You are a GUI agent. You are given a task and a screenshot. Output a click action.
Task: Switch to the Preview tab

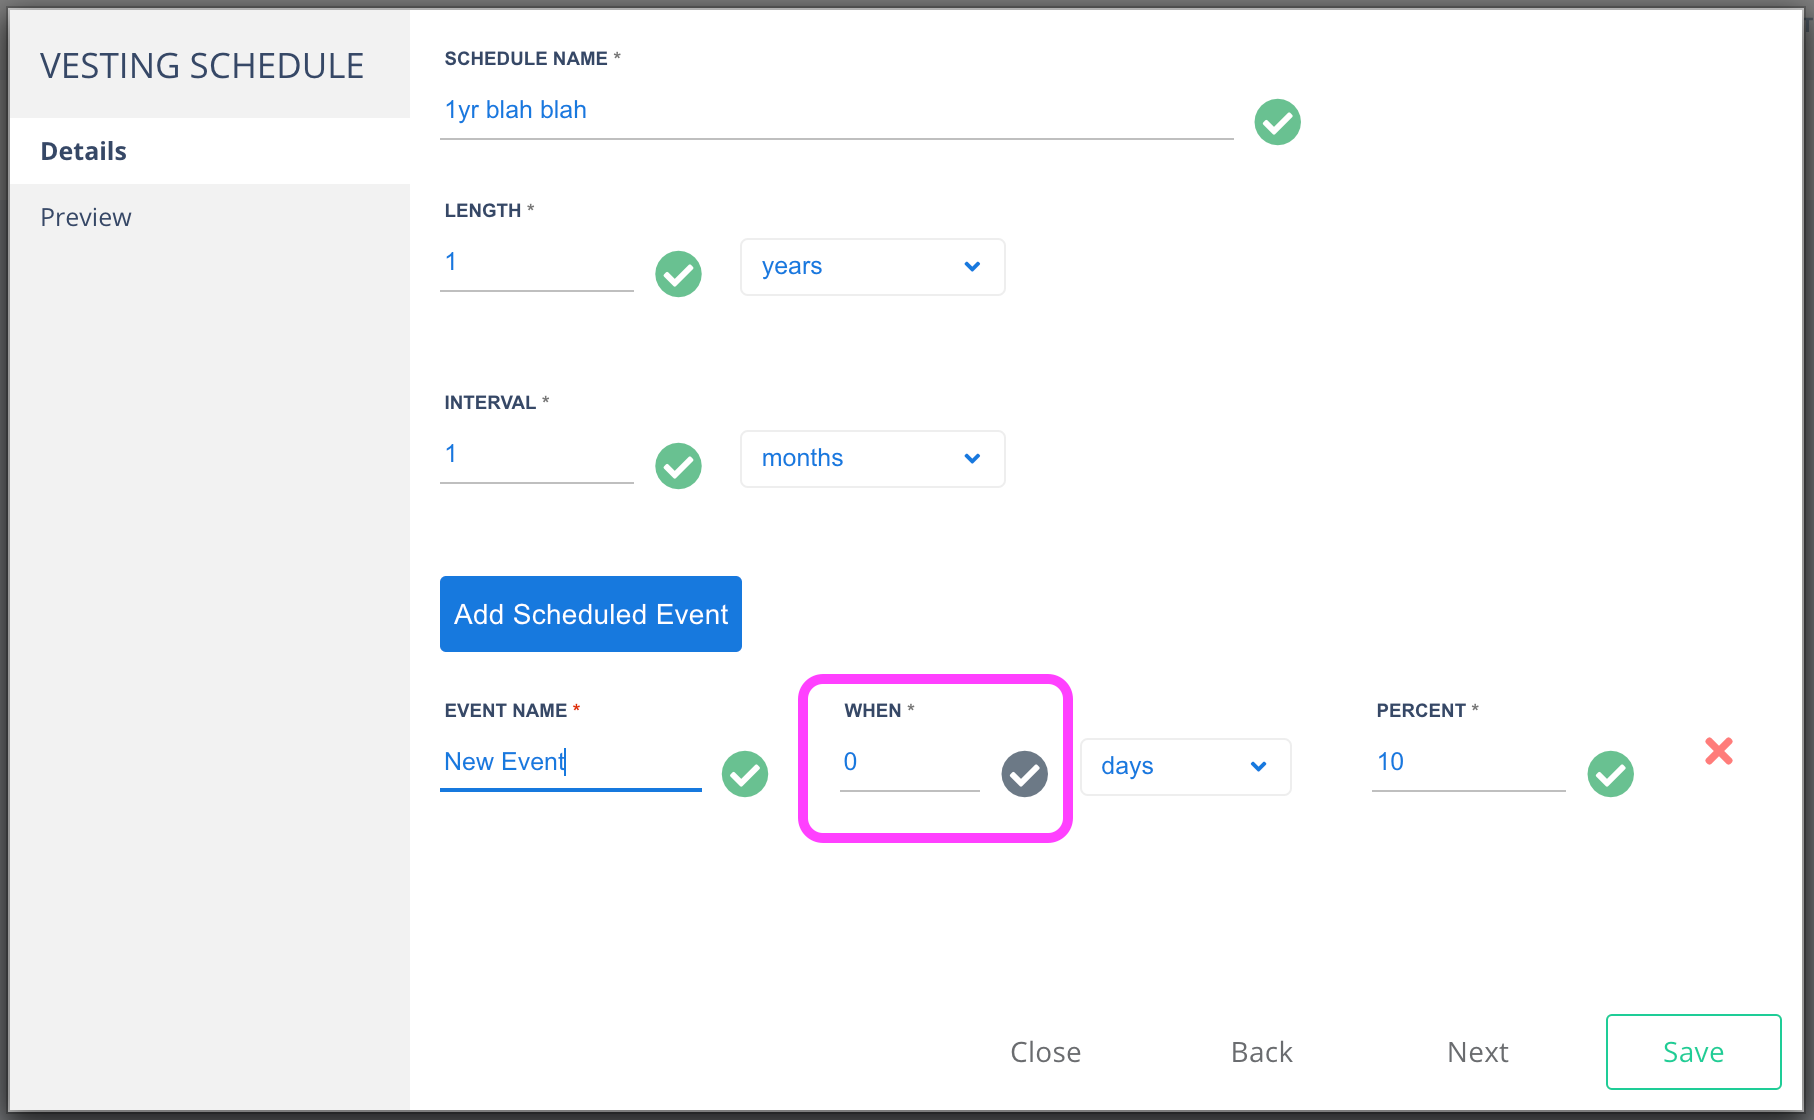click(x=210, y=217)
